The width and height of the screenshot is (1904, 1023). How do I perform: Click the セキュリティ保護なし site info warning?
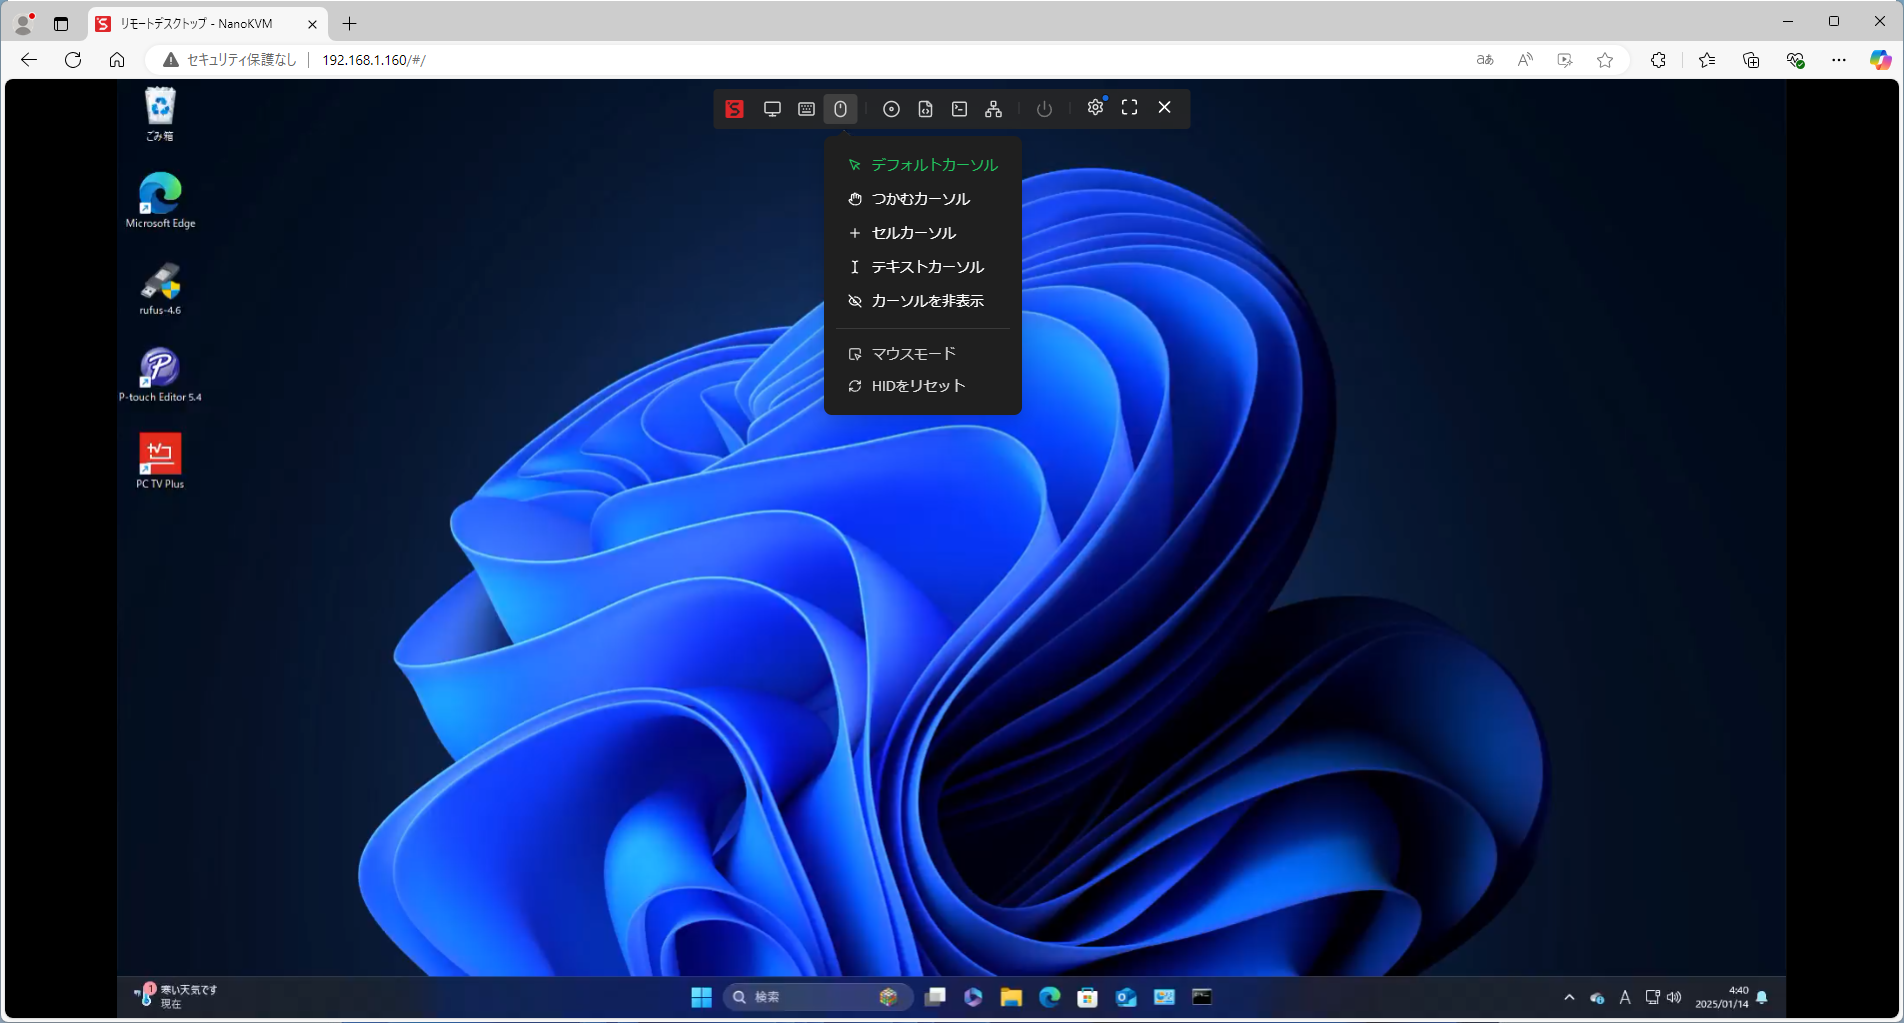[229, 60]
